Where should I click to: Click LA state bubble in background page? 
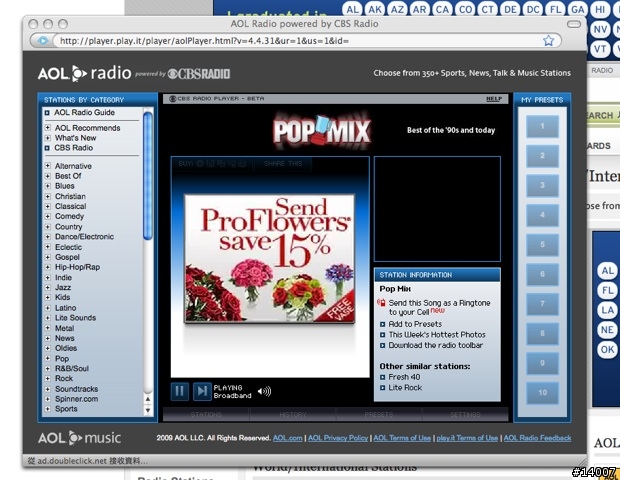point(607,310)
